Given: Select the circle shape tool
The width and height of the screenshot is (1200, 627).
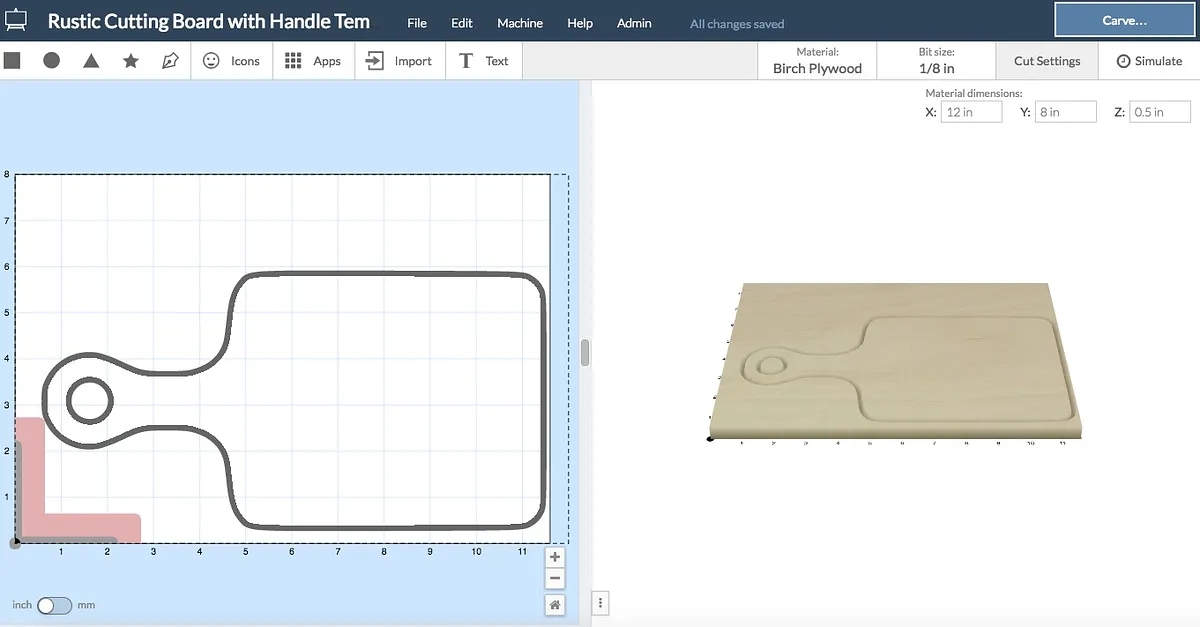Looking at the screenshot, I should click(x=52, y=61).
